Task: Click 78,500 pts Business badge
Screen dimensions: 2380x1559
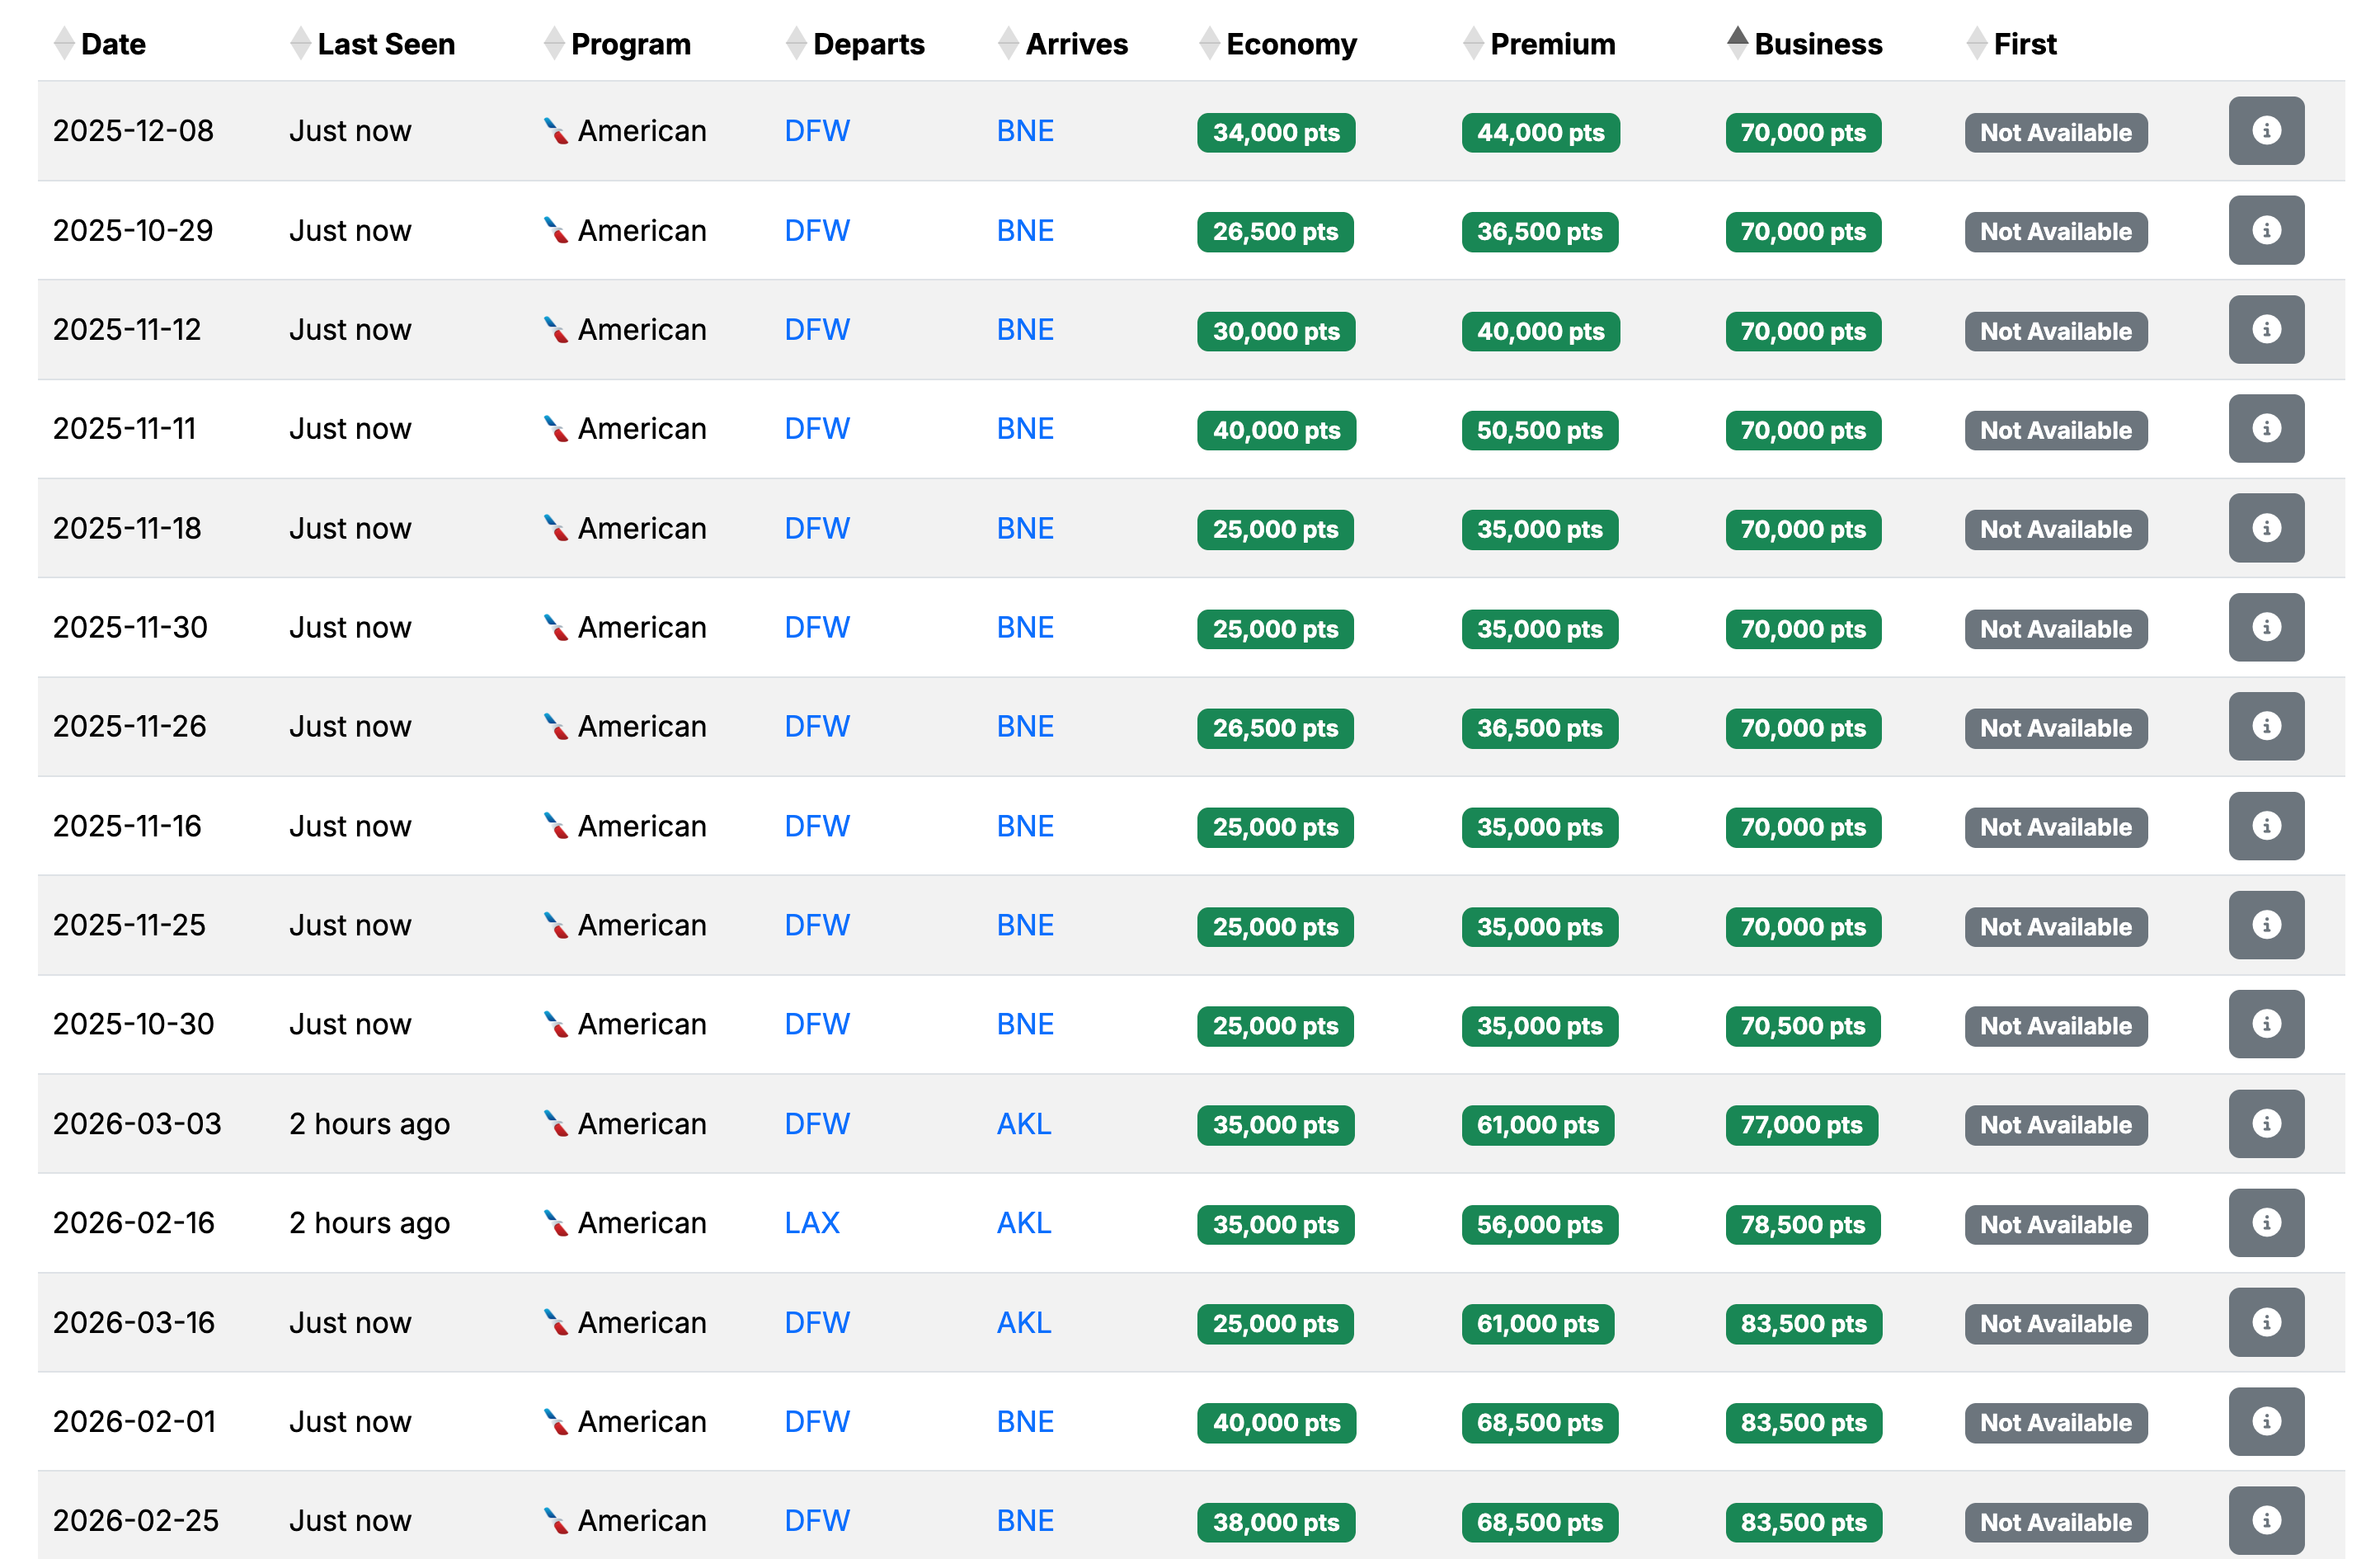Action: 1801,1224
